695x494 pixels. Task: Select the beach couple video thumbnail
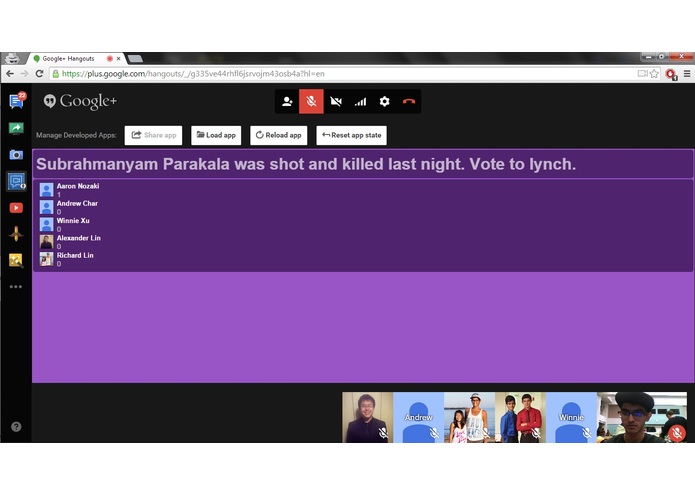coord(469,417)
